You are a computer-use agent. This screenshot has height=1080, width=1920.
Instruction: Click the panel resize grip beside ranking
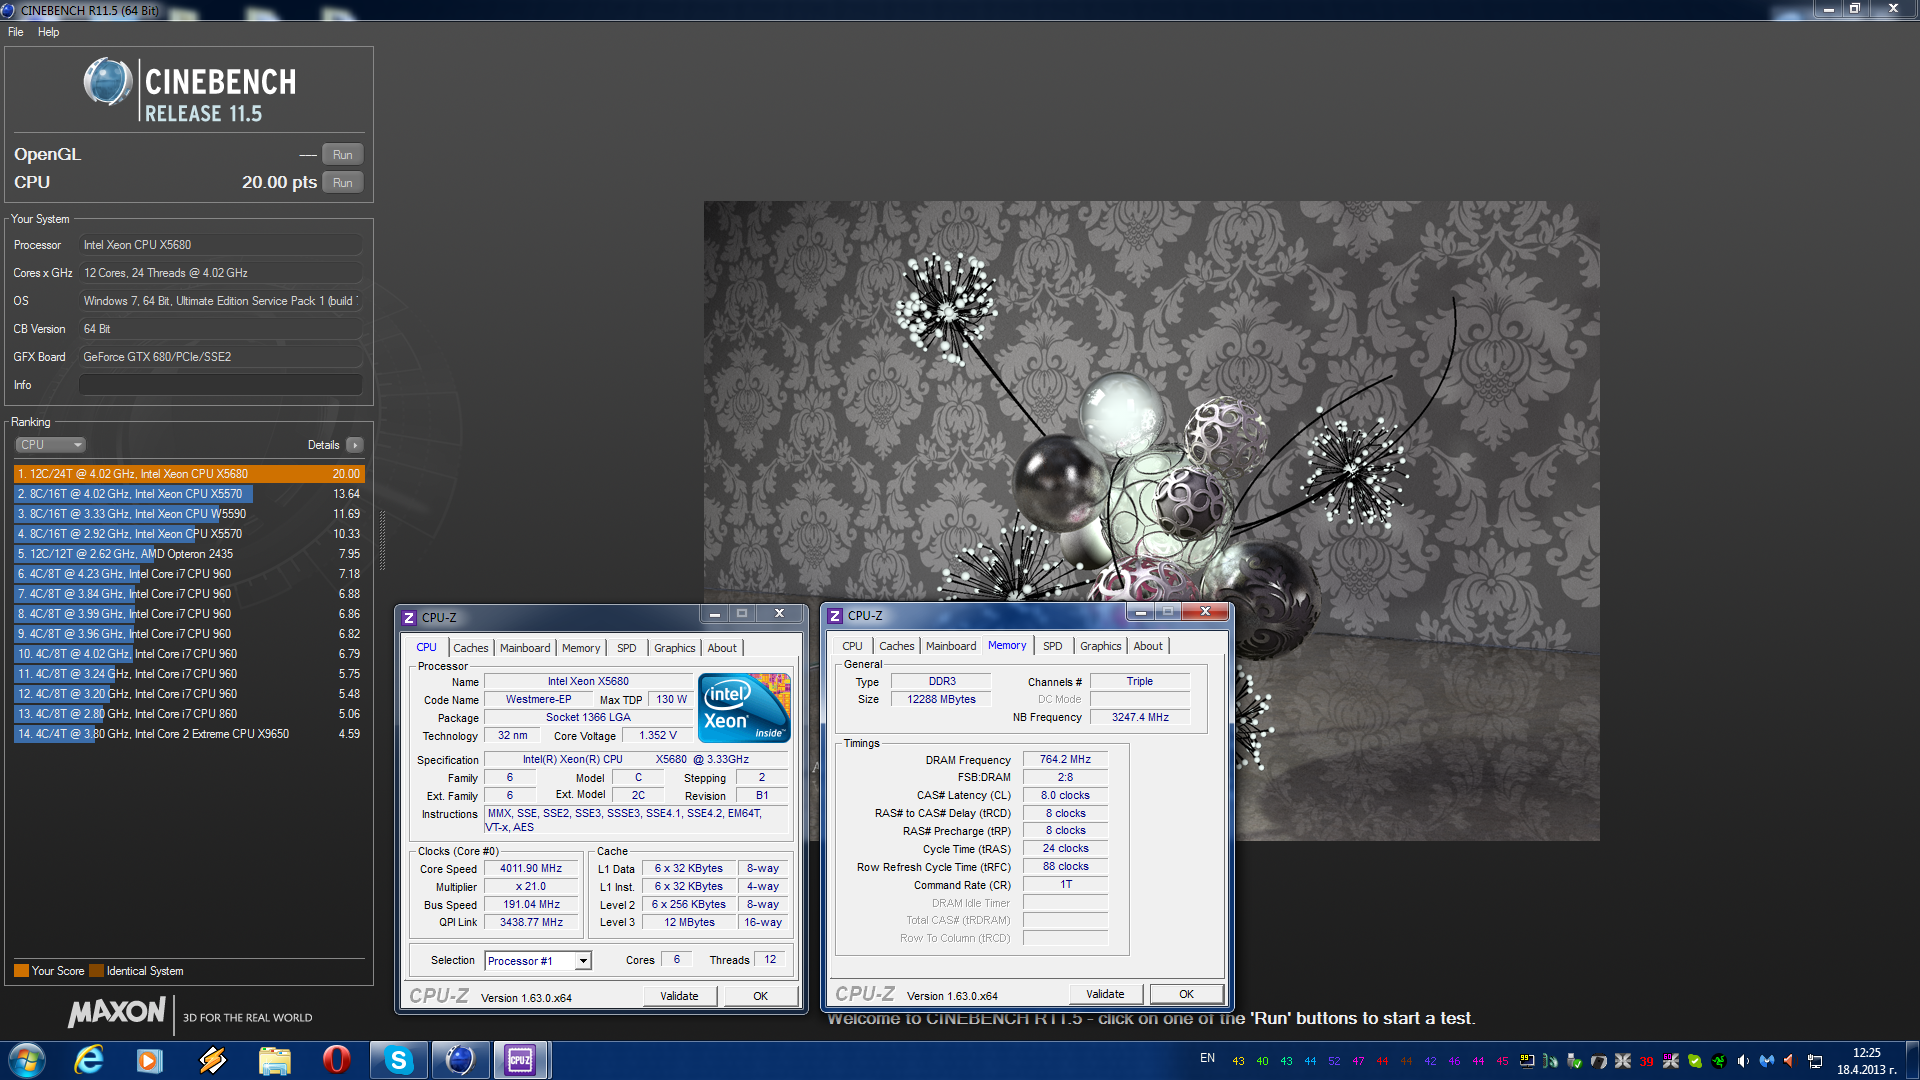point(382,540)
